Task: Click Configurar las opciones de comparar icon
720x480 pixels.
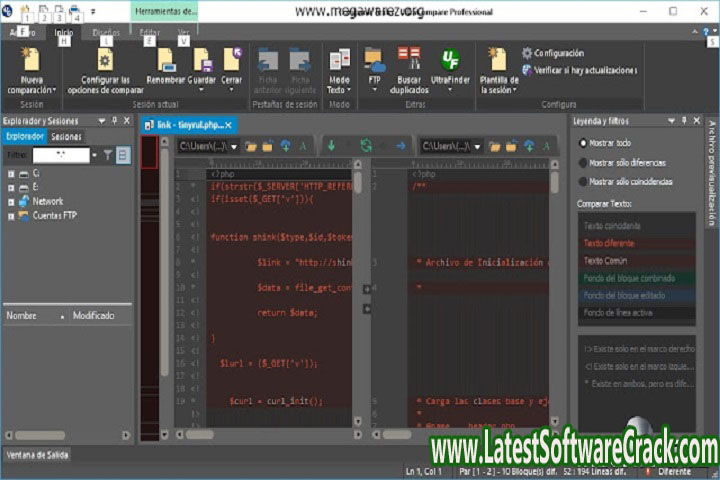Action: [105, 61]
